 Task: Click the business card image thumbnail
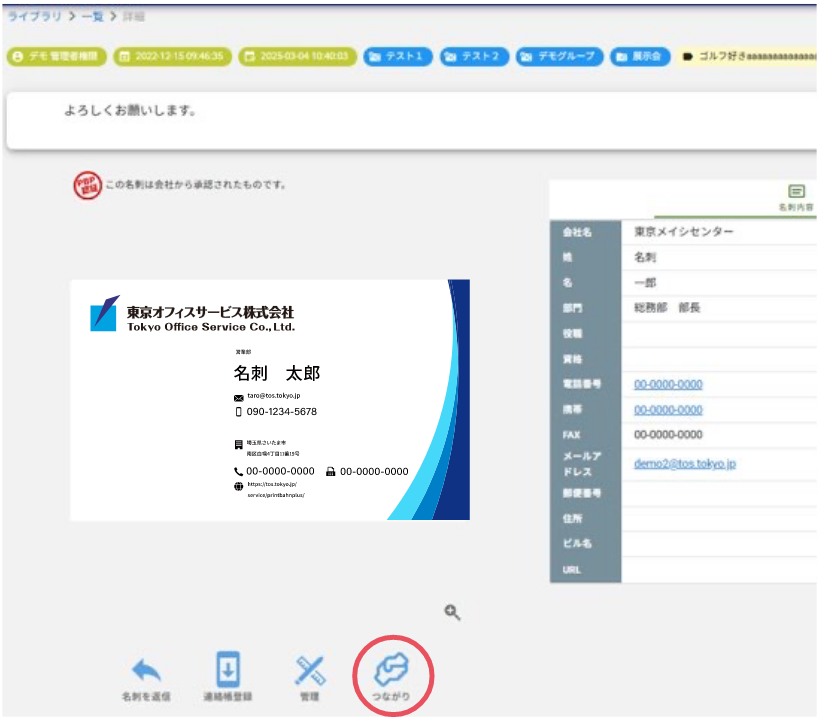[270, 400]
